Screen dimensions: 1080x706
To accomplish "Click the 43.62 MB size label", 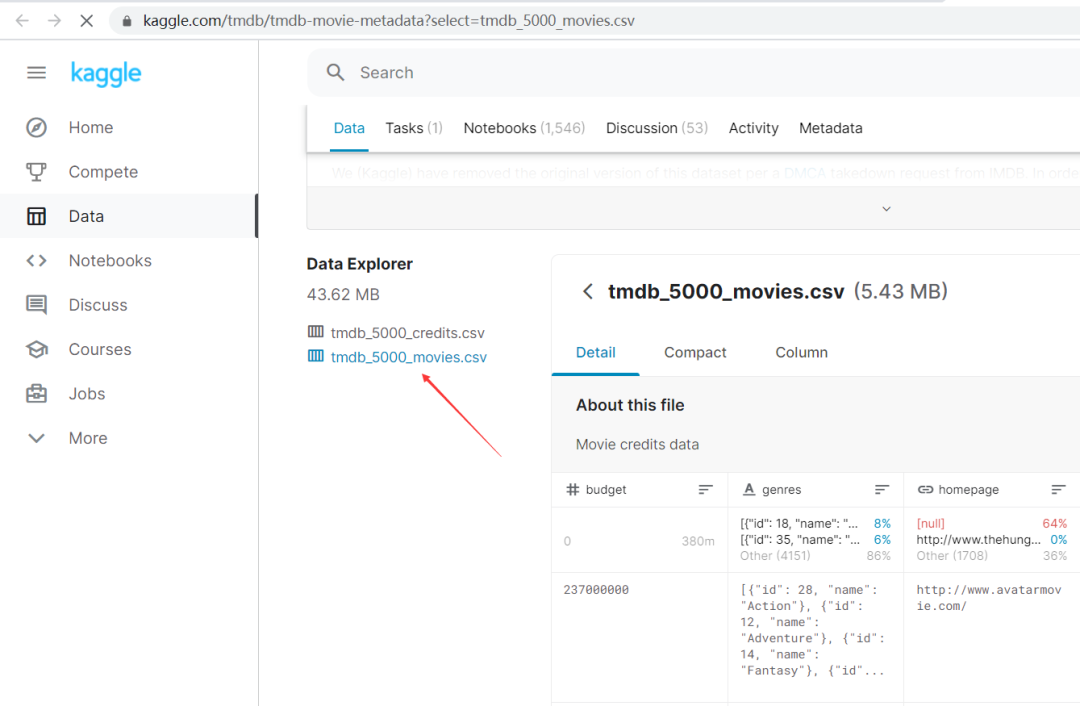I will [343, 295].
